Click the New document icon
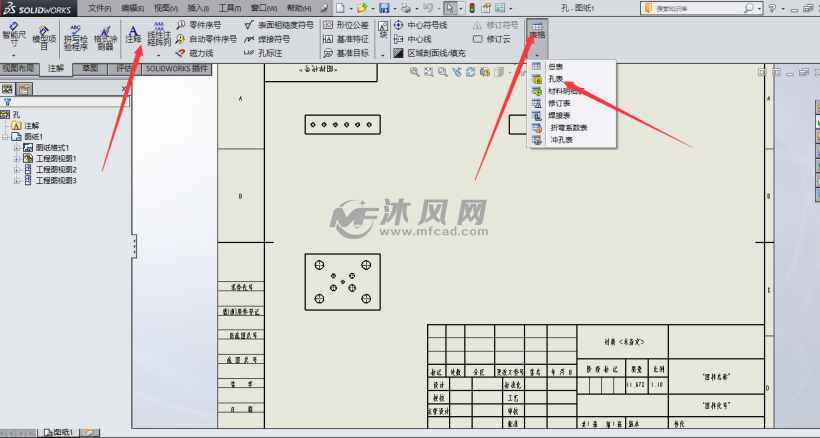The width and height of the screenshot is (820, 438). click(340, 8)
